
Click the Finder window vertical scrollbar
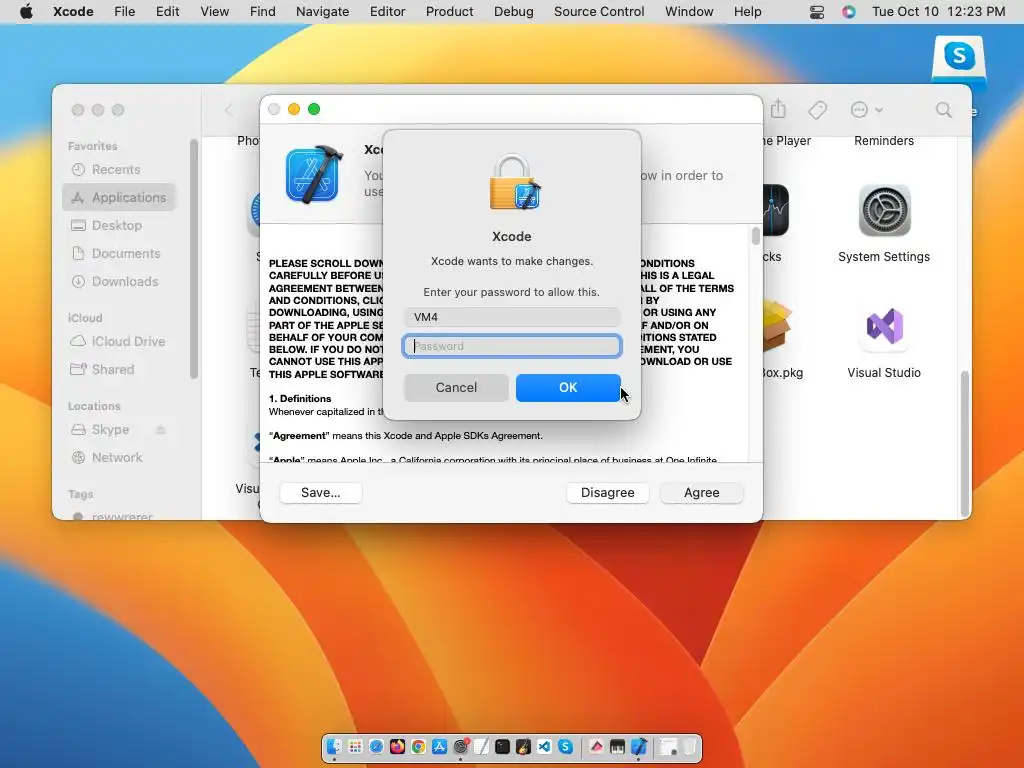click(965, 444)
